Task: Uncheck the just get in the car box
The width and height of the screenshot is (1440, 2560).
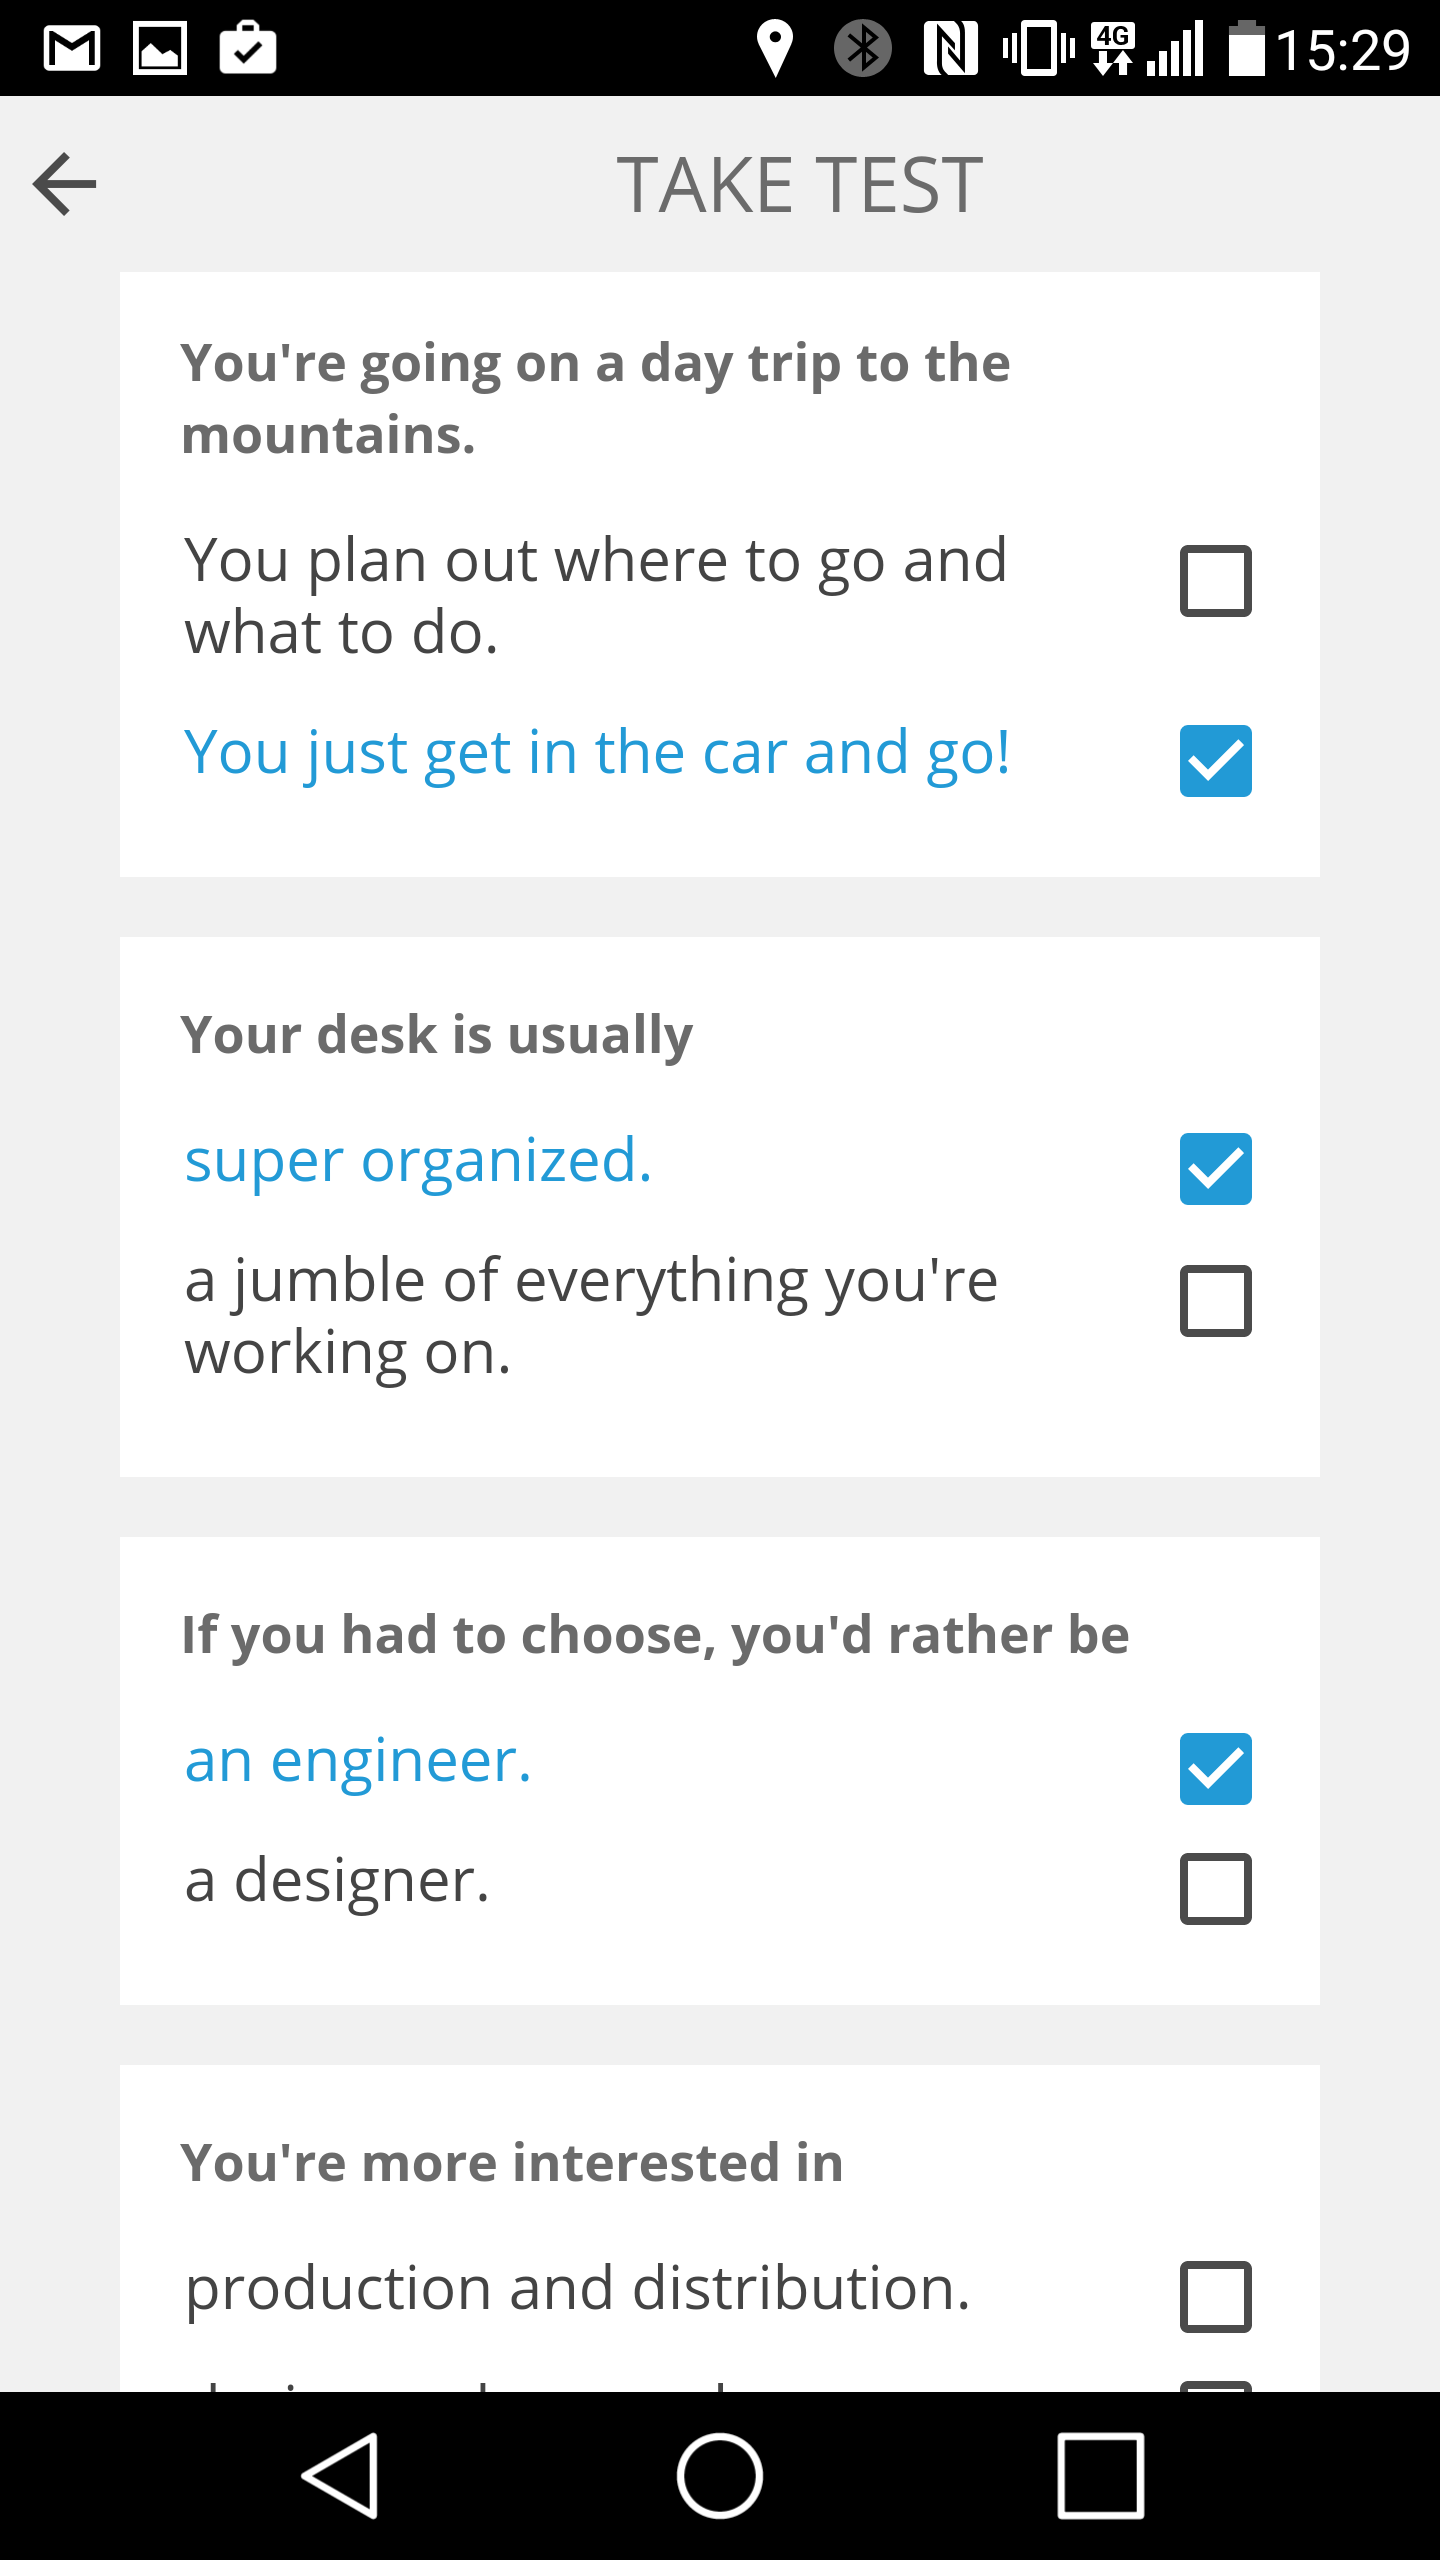Action: 1216,761
